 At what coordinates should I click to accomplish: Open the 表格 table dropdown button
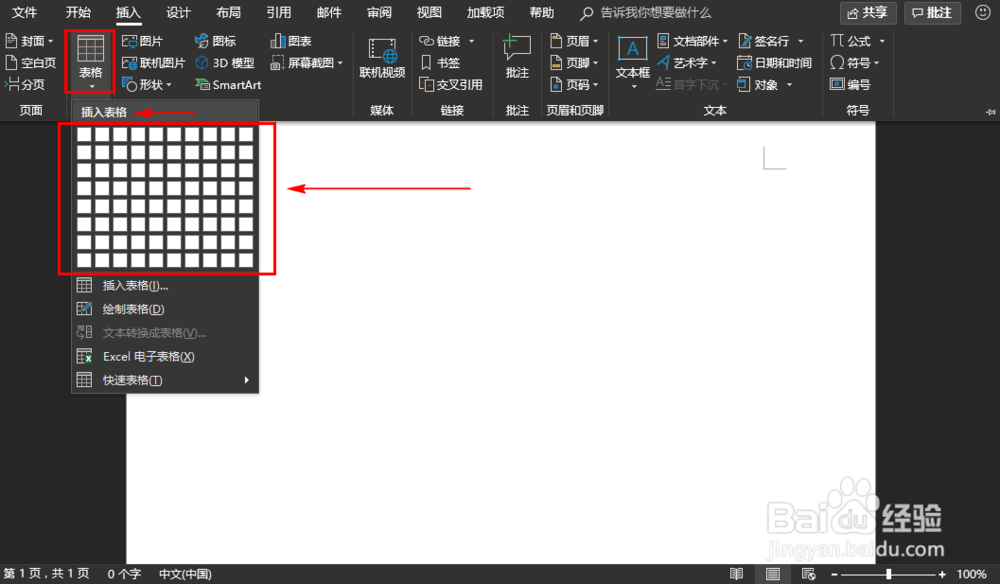90,62
